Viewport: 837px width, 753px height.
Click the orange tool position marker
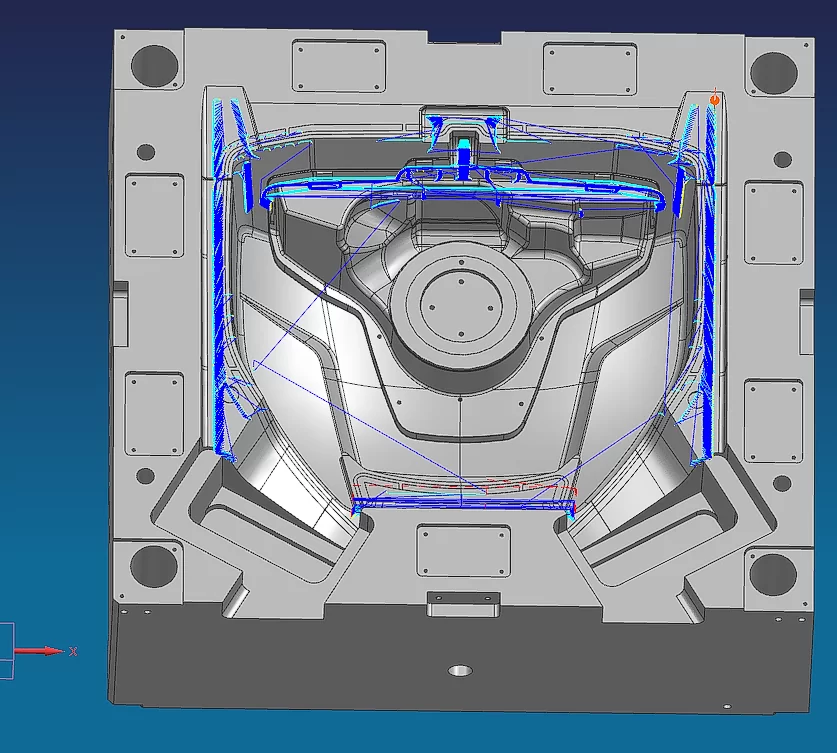[x=715, y=99]
